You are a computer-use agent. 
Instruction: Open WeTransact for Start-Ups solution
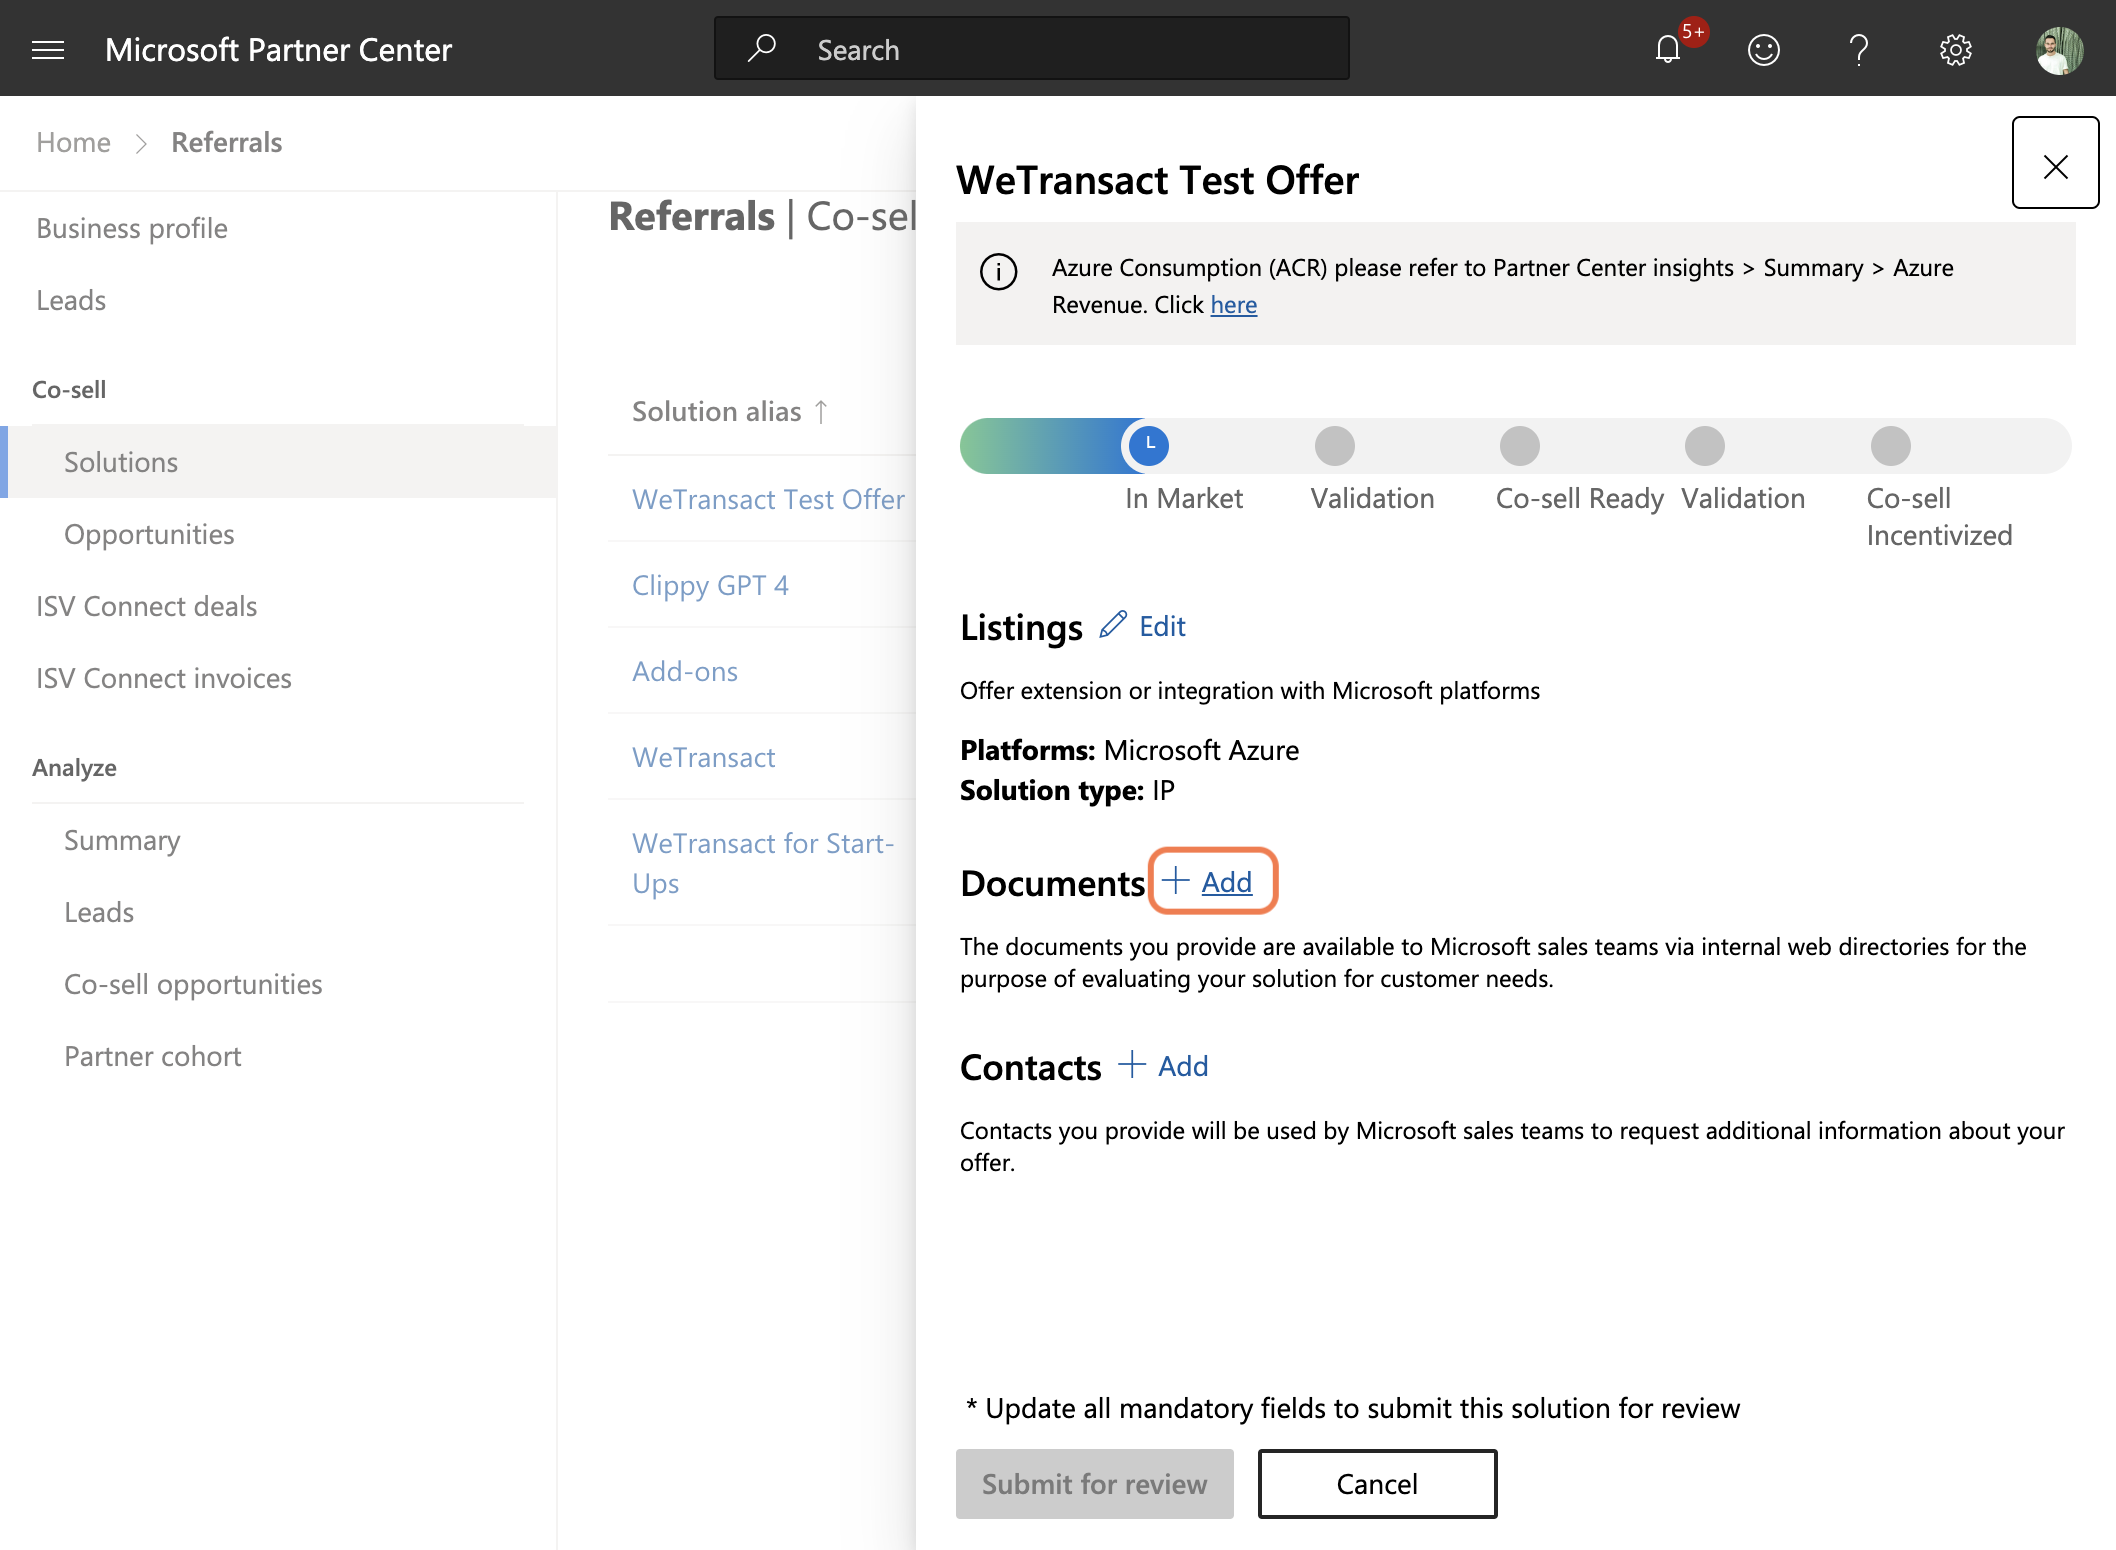pyautogui.click(x=763, y=863)
